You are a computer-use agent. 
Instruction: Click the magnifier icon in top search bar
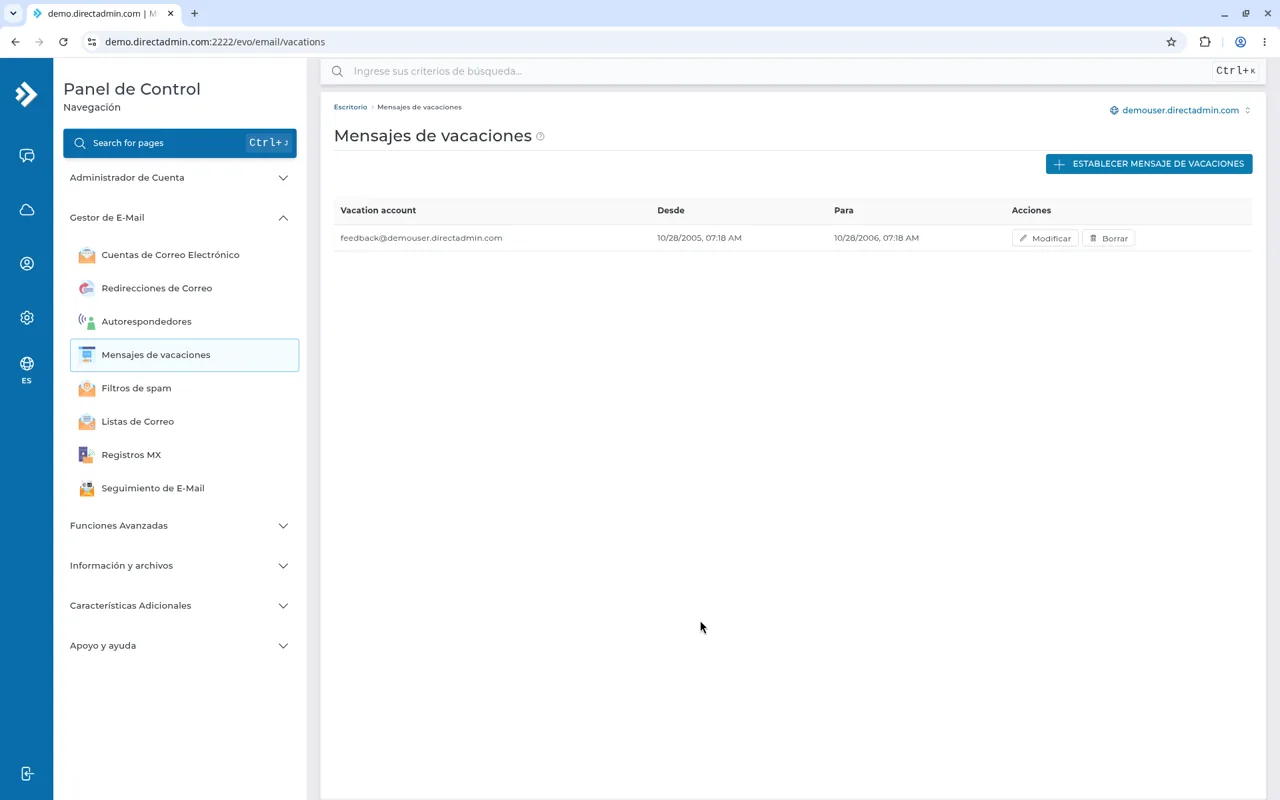click(x=337, y=71)
